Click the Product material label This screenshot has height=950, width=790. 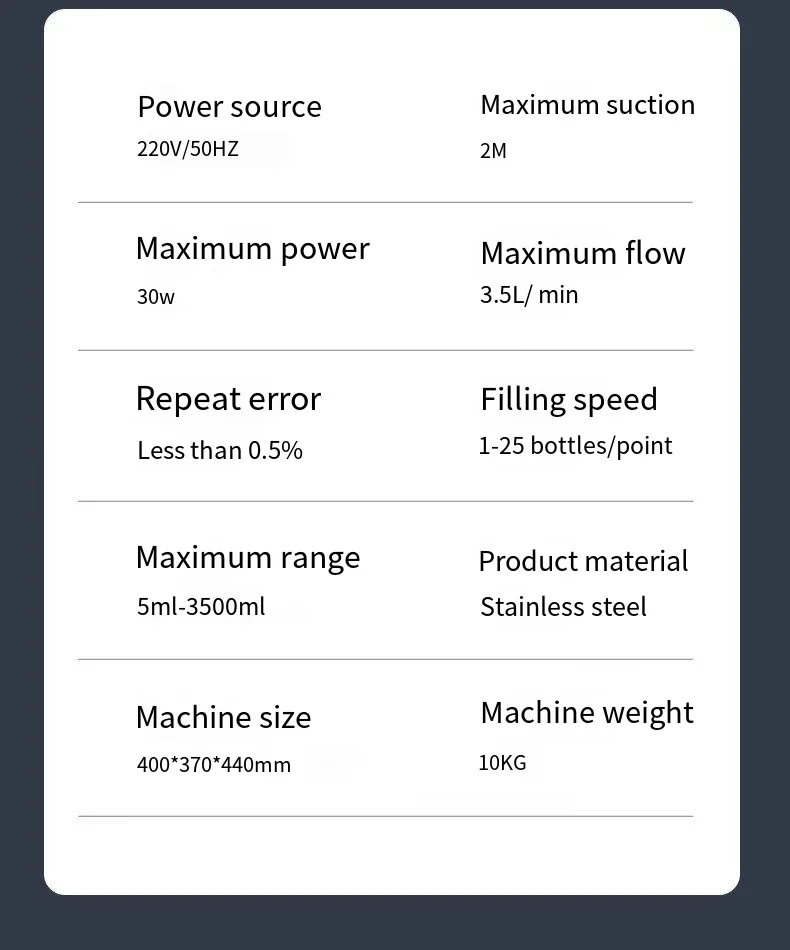583,561
